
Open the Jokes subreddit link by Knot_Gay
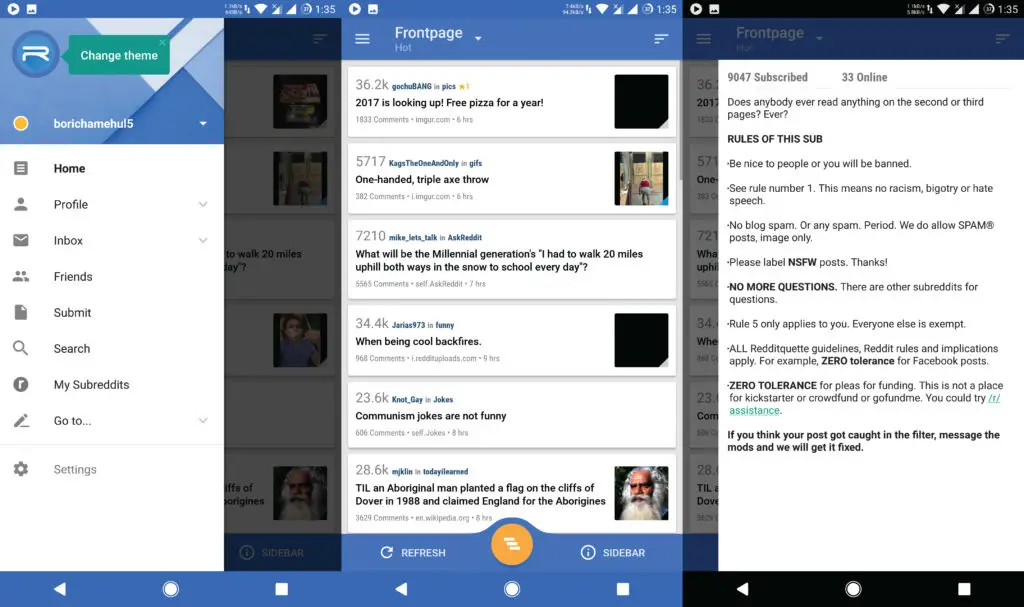(x=443, y=400)
